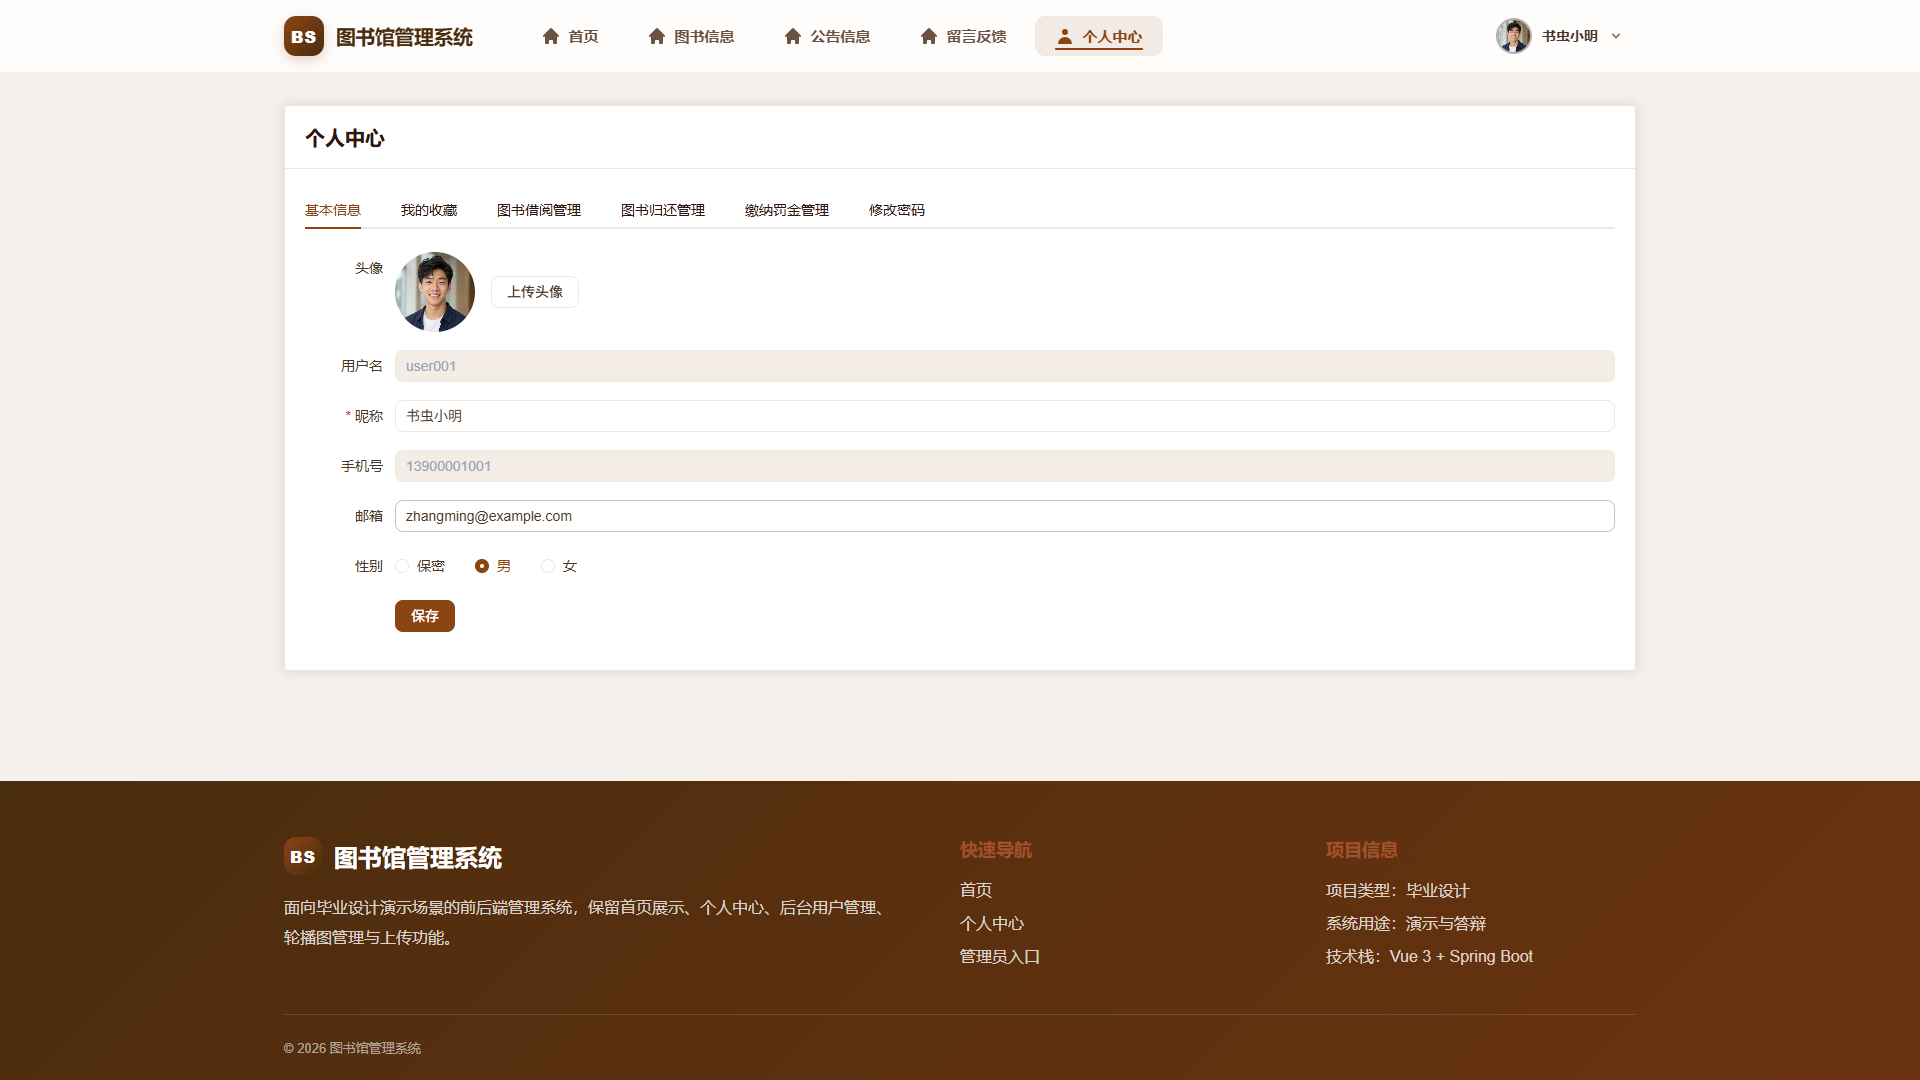
Task: Open the 图书借阅管理 tab
Action: 539,210
